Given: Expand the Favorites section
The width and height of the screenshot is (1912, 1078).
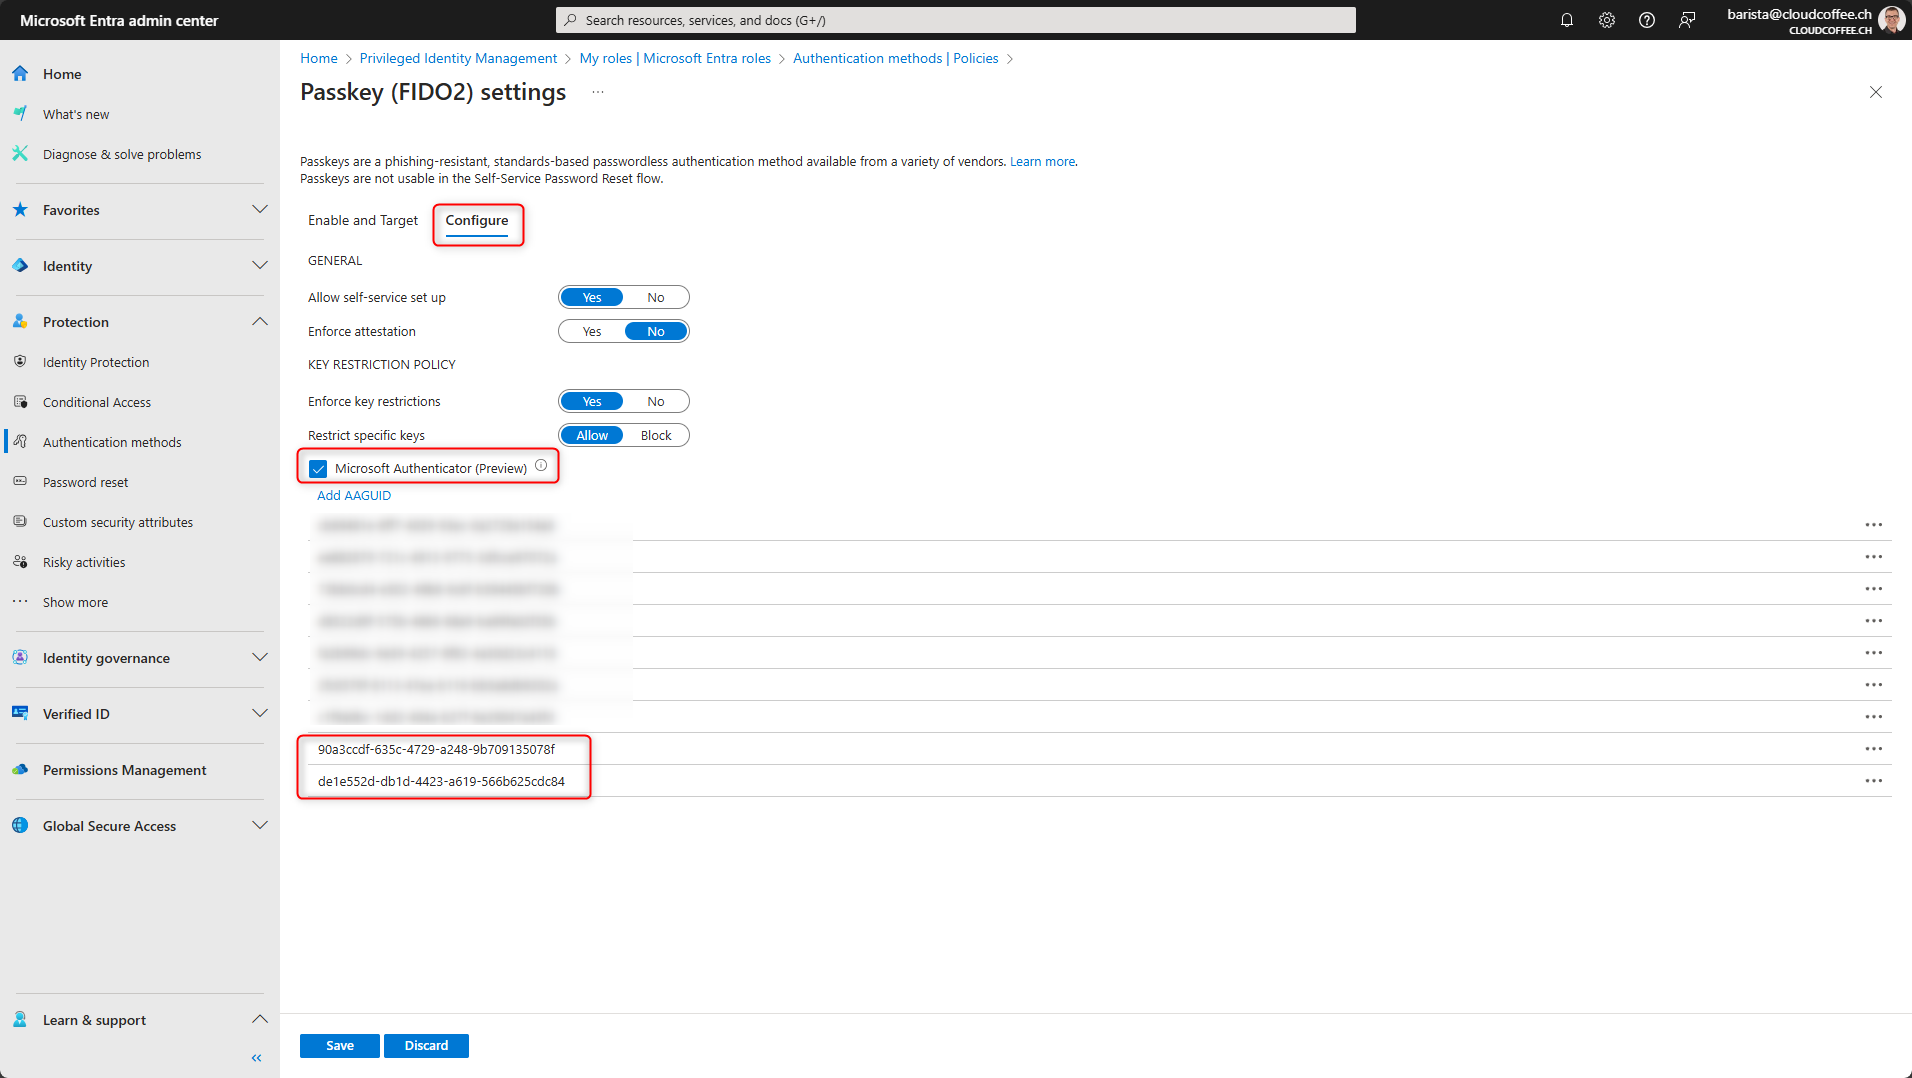Looking at the screenshot, I should pos(260,210).
